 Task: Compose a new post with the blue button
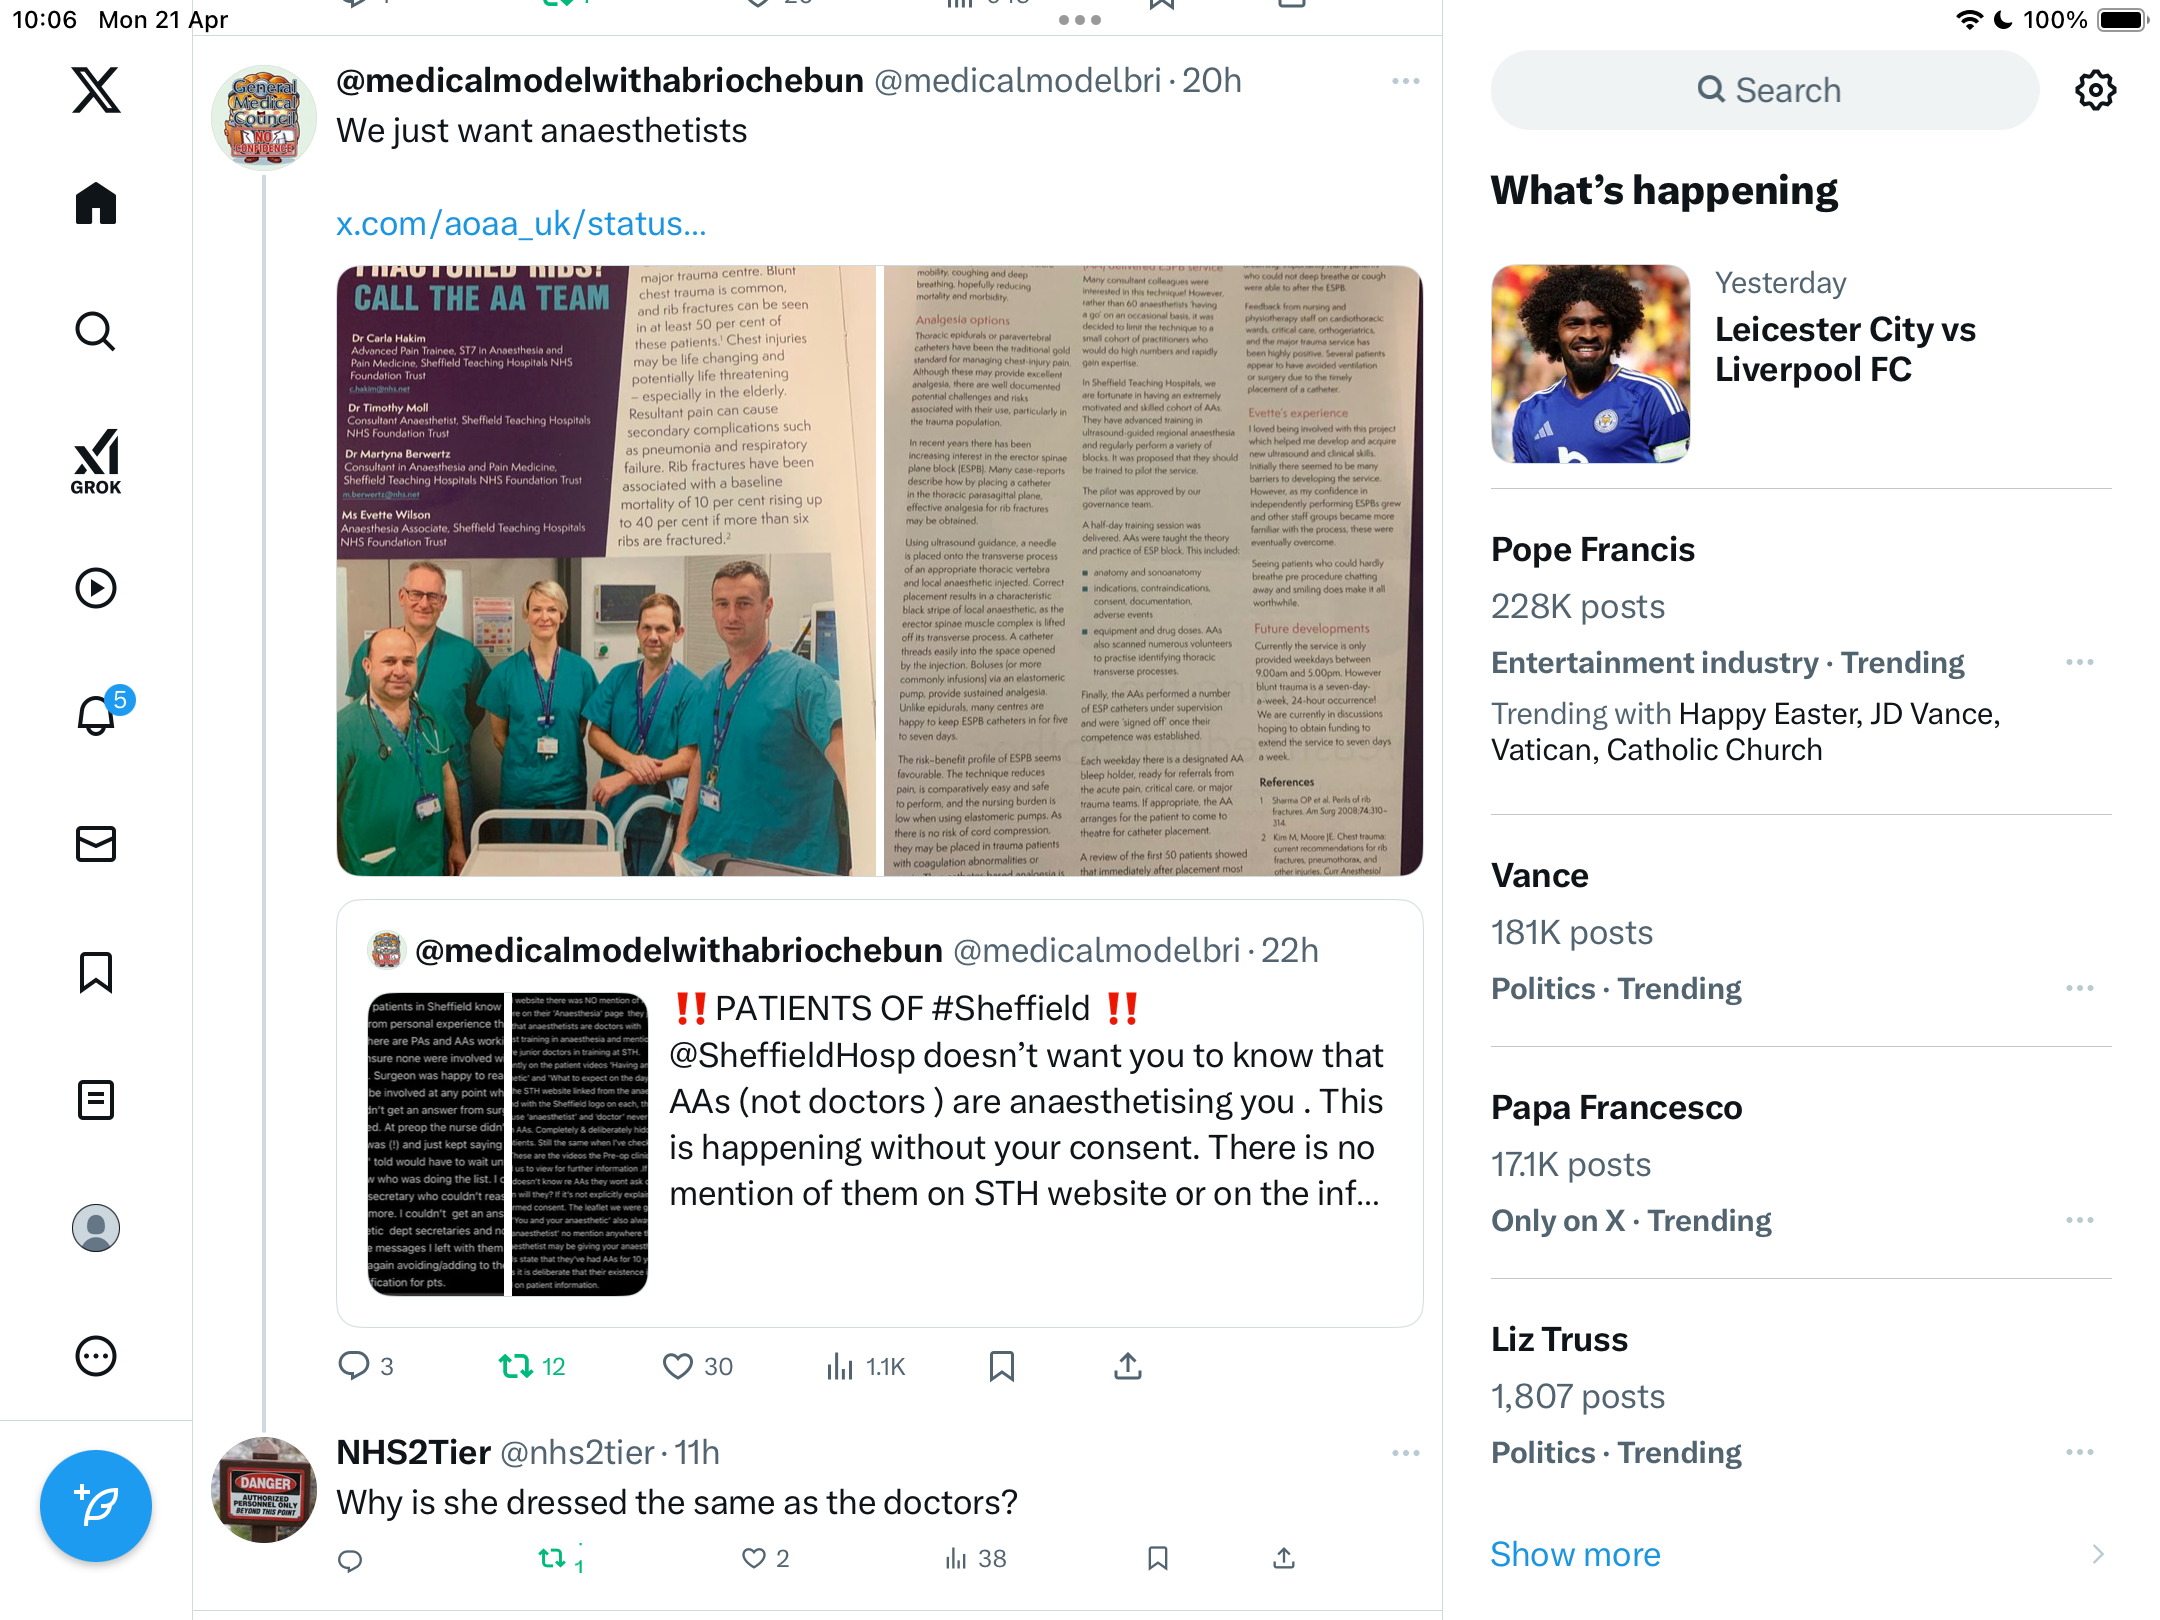point(96,1505)
